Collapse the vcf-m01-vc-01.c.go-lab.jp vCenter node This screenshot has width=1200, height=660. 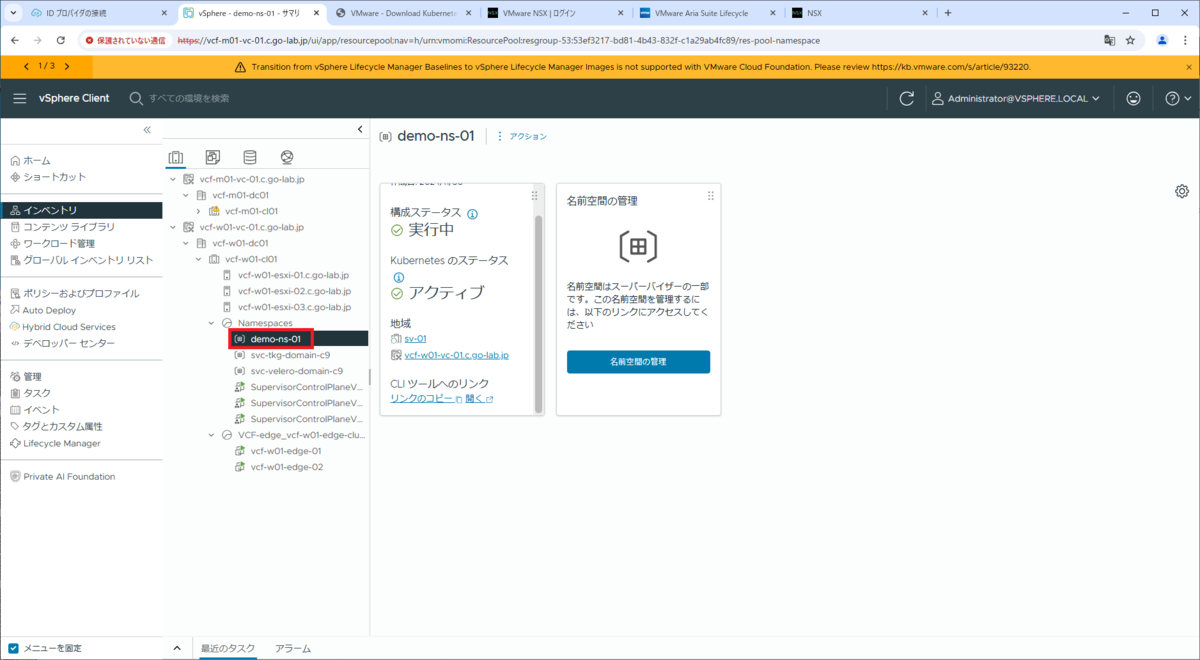174,179
